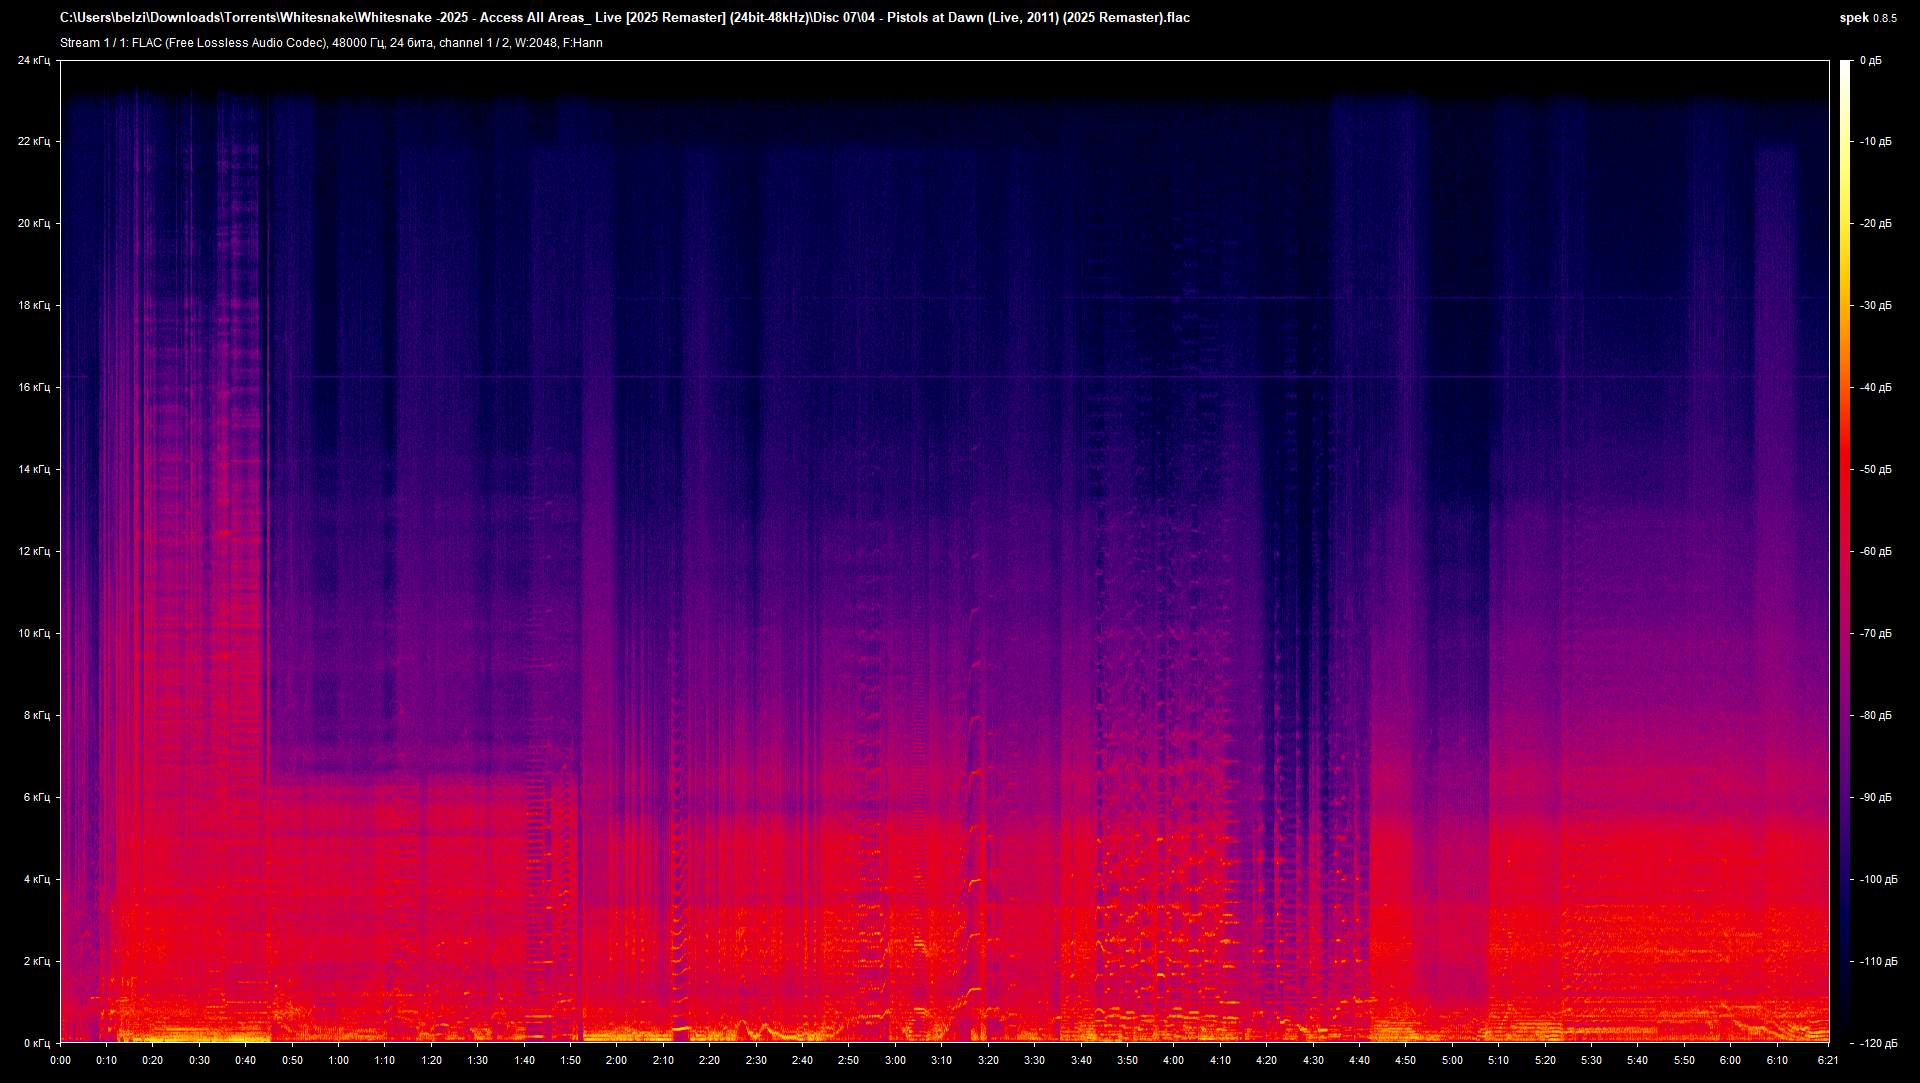The image size is (1920, 1083).
Task: Click the FLAC file path title
Action: 624,17
